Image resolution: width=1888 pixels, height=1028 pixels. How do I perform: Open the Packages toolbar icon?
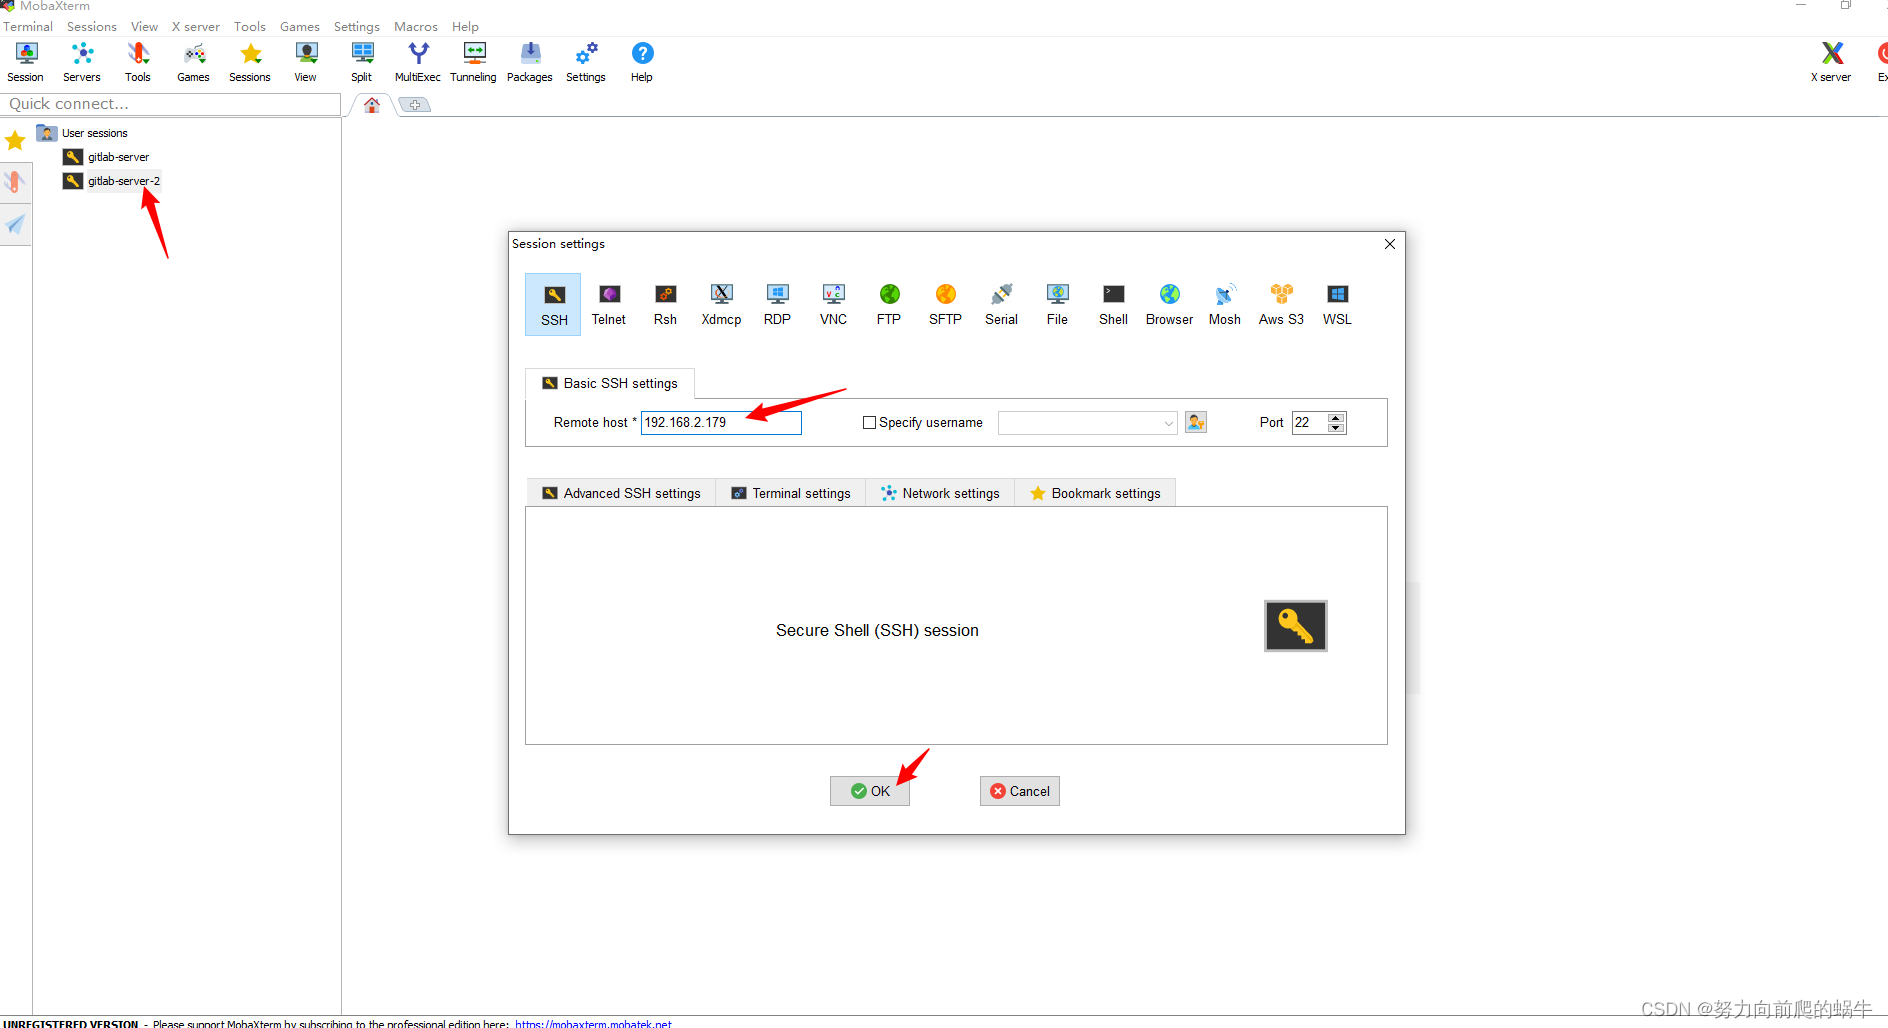coord(530,62)
